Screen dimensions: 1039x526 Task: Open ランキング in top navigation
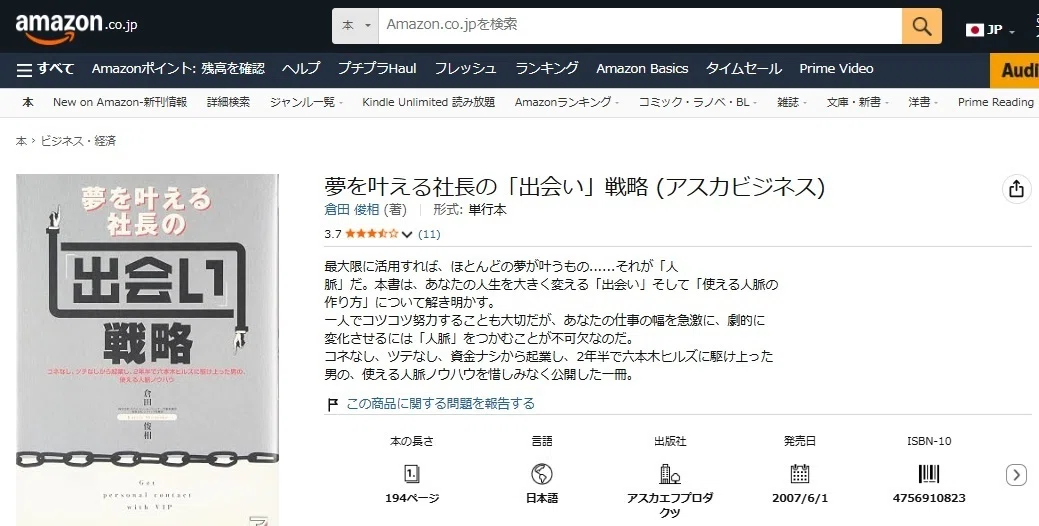(x=547, y=69)
